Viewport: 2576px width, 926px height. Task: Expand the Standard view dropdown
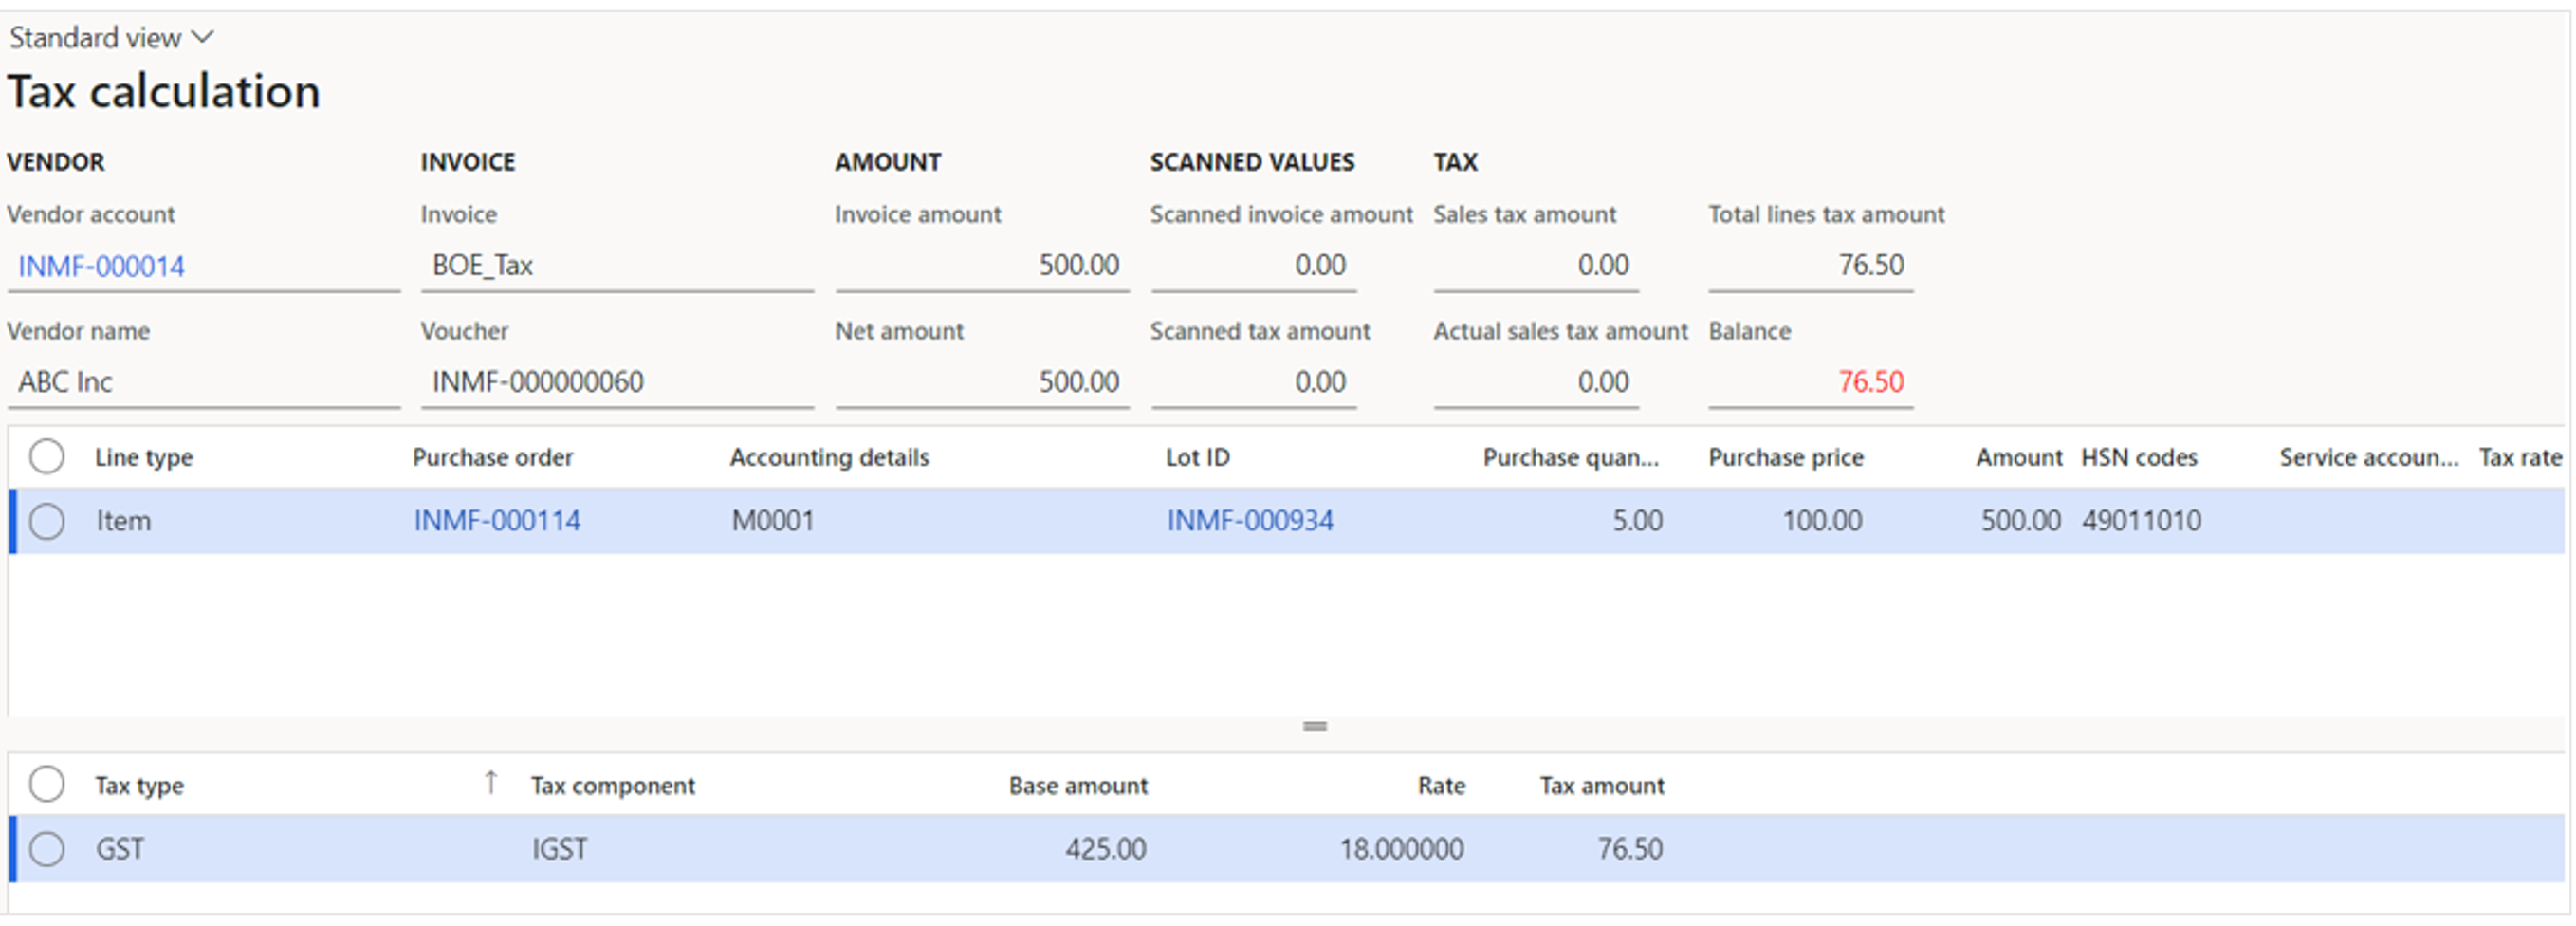click(112, 37)
